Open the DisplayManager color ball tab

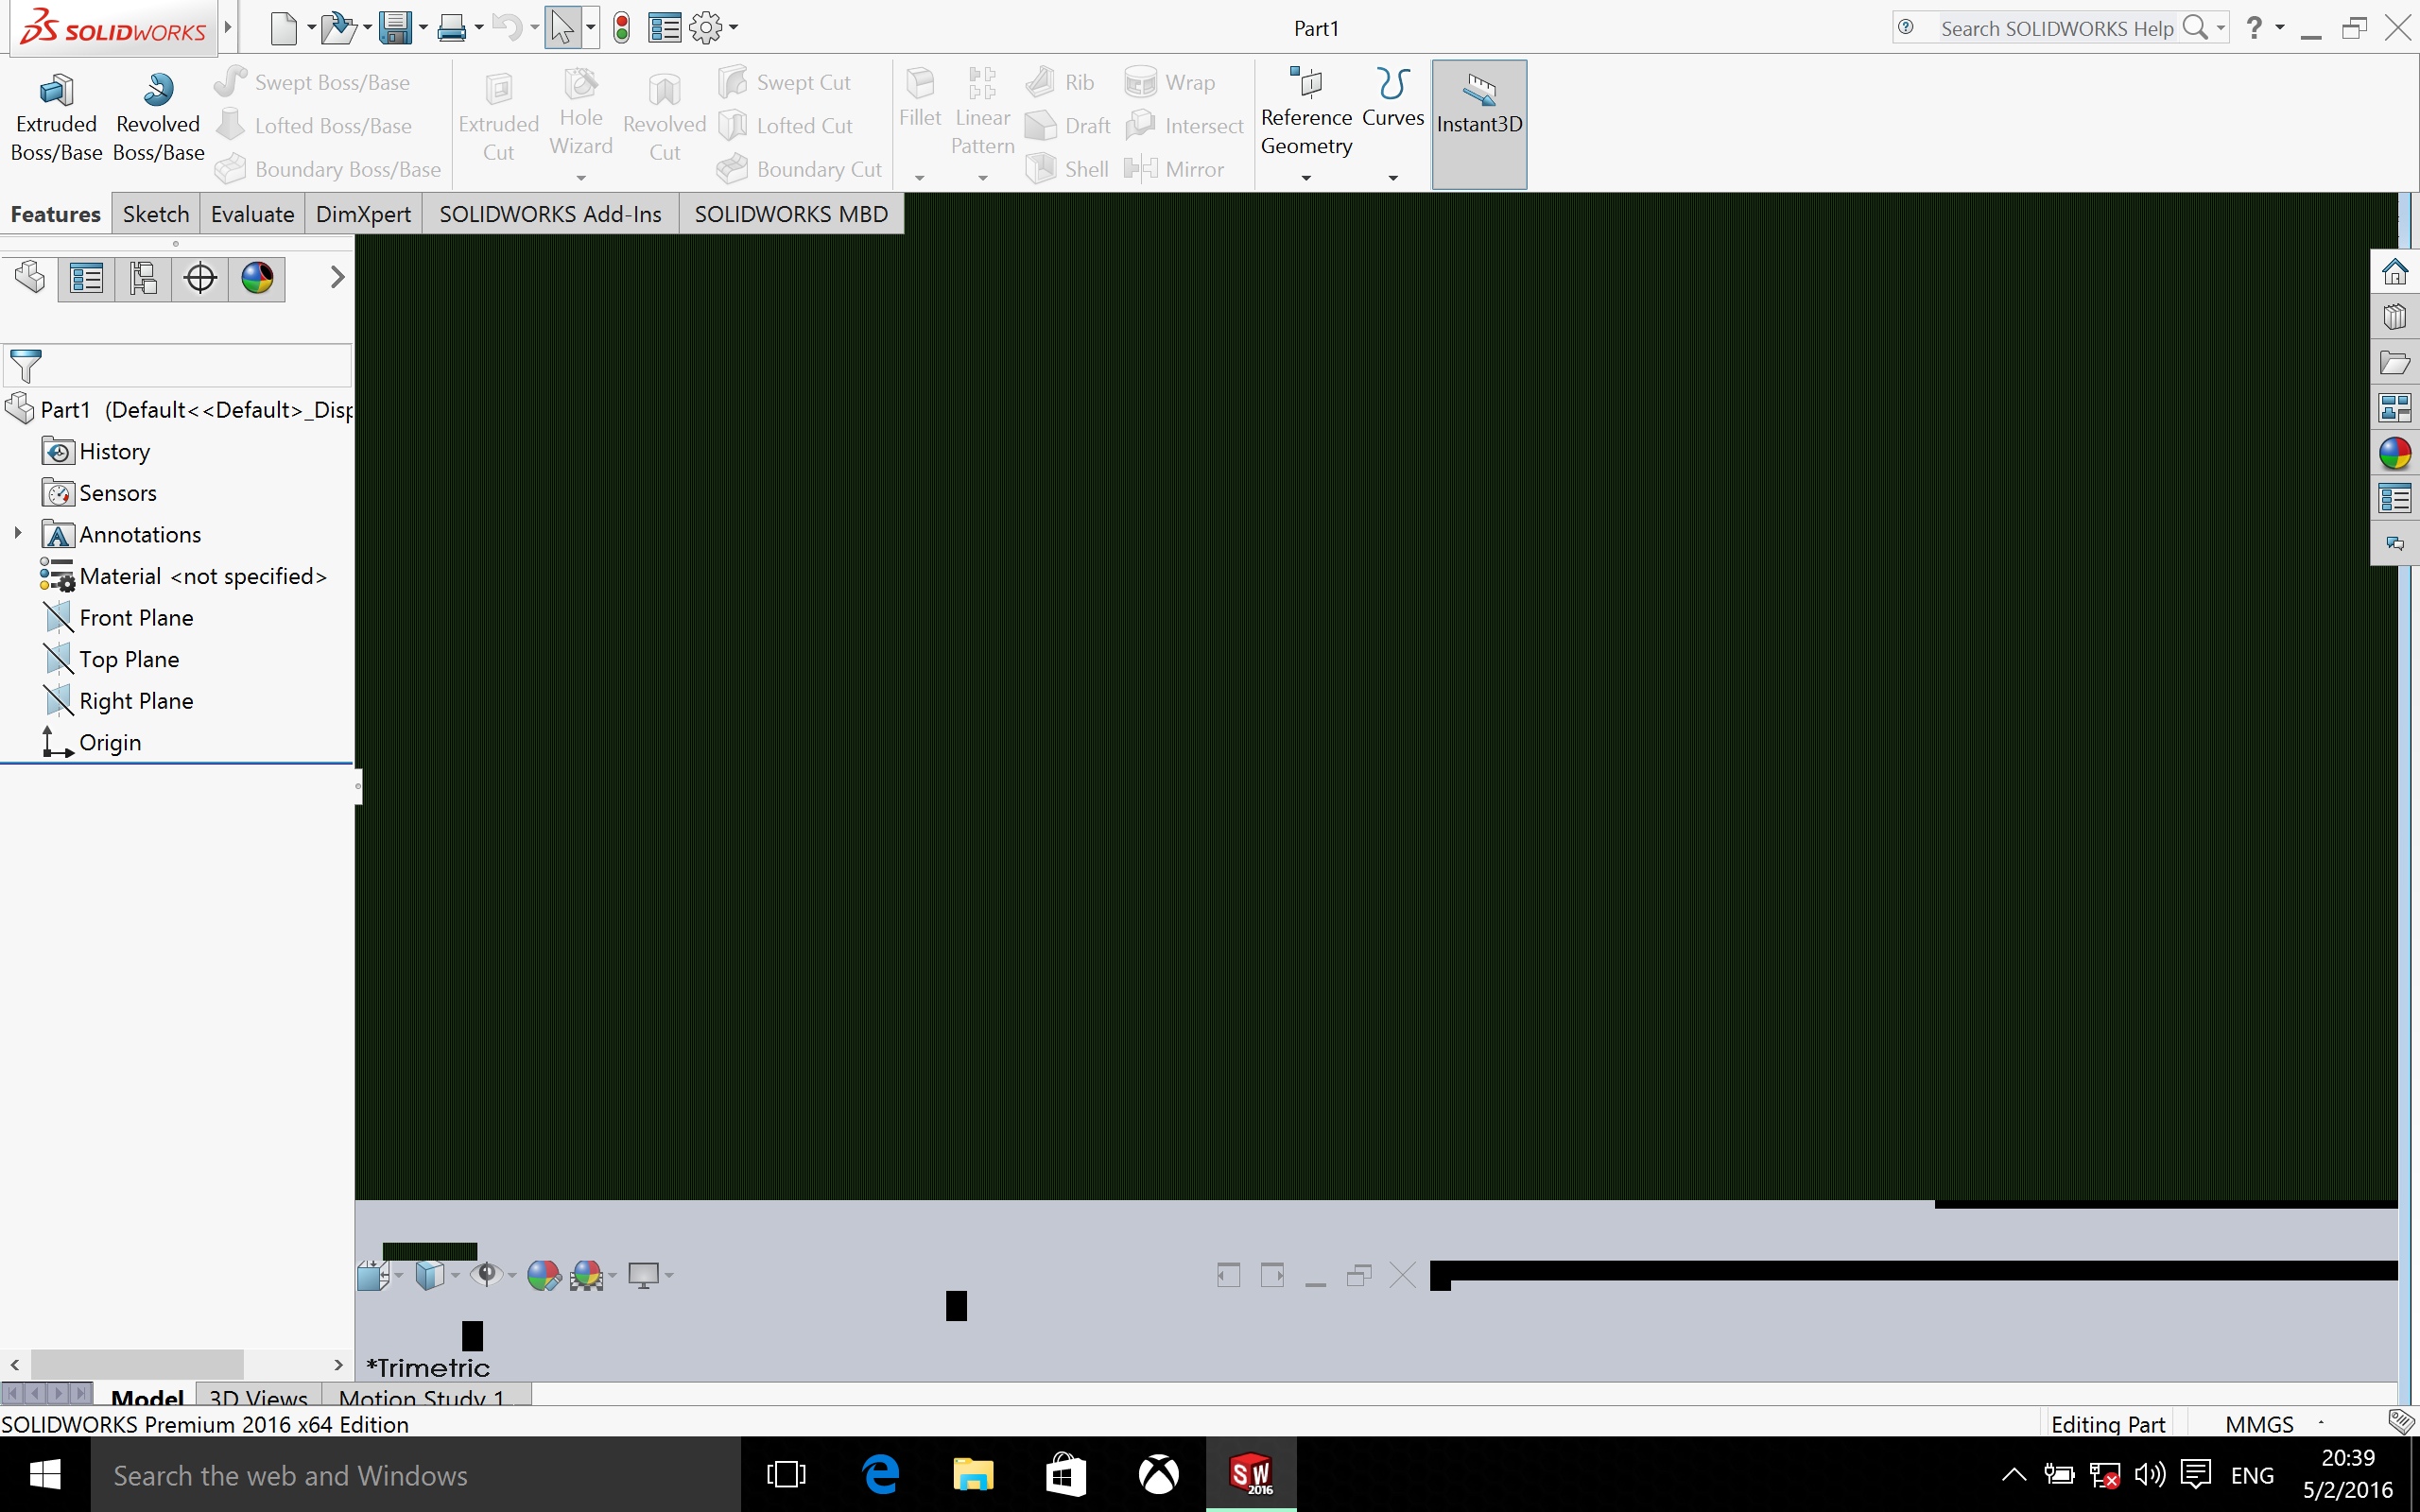(257, 278)
